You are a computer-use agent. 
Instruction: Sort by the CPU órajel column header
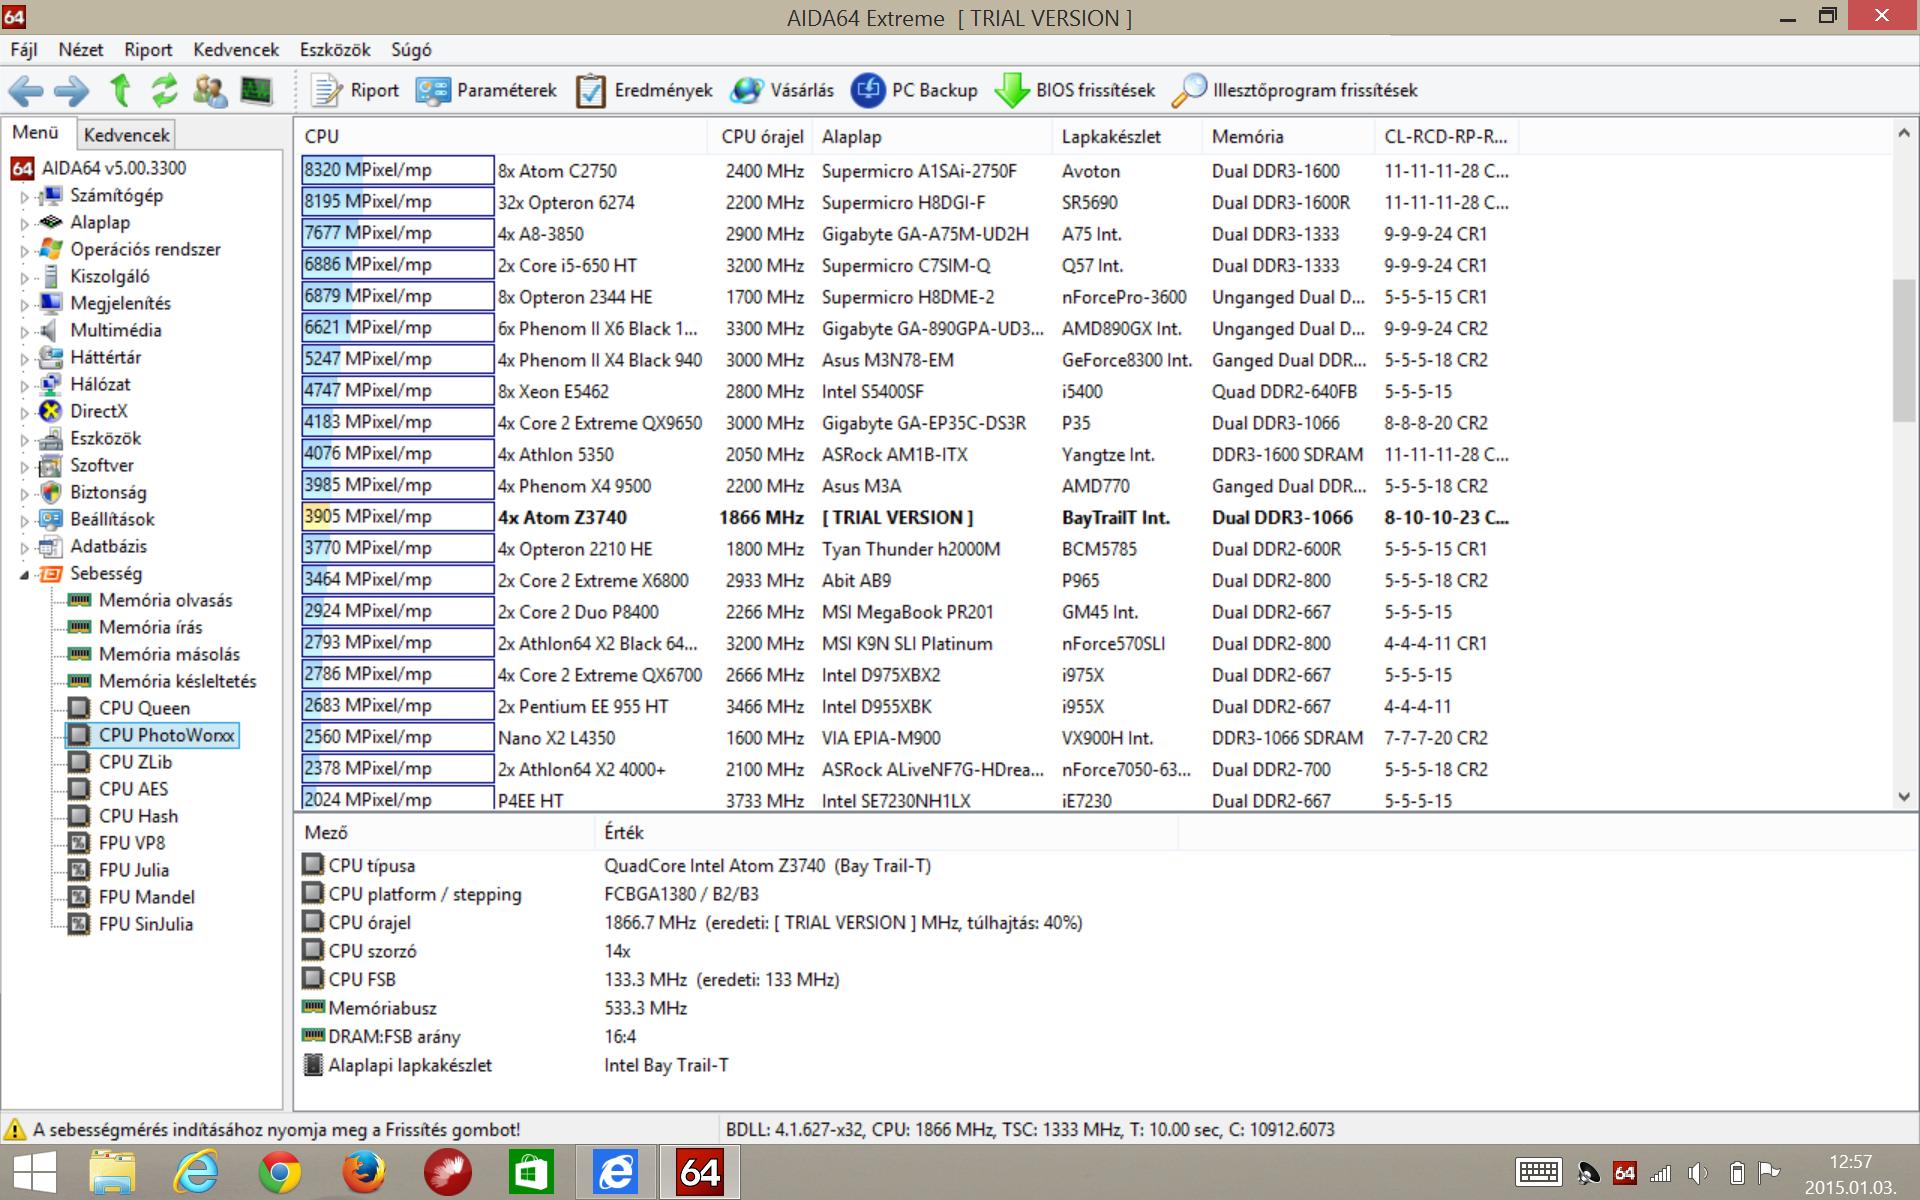click(x=762, y=137)
